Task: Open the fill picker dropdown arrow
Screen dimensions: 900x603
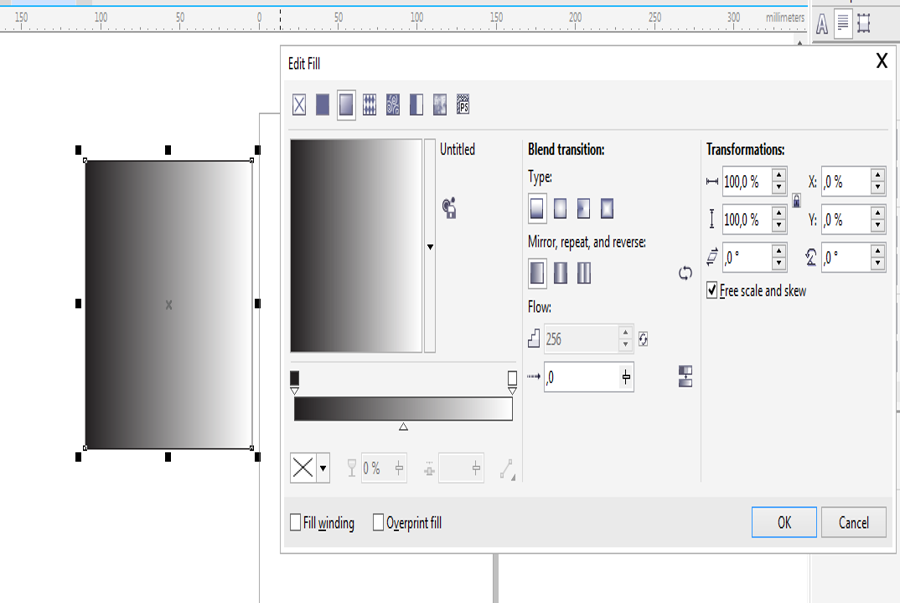Action: tap(430, 246)
